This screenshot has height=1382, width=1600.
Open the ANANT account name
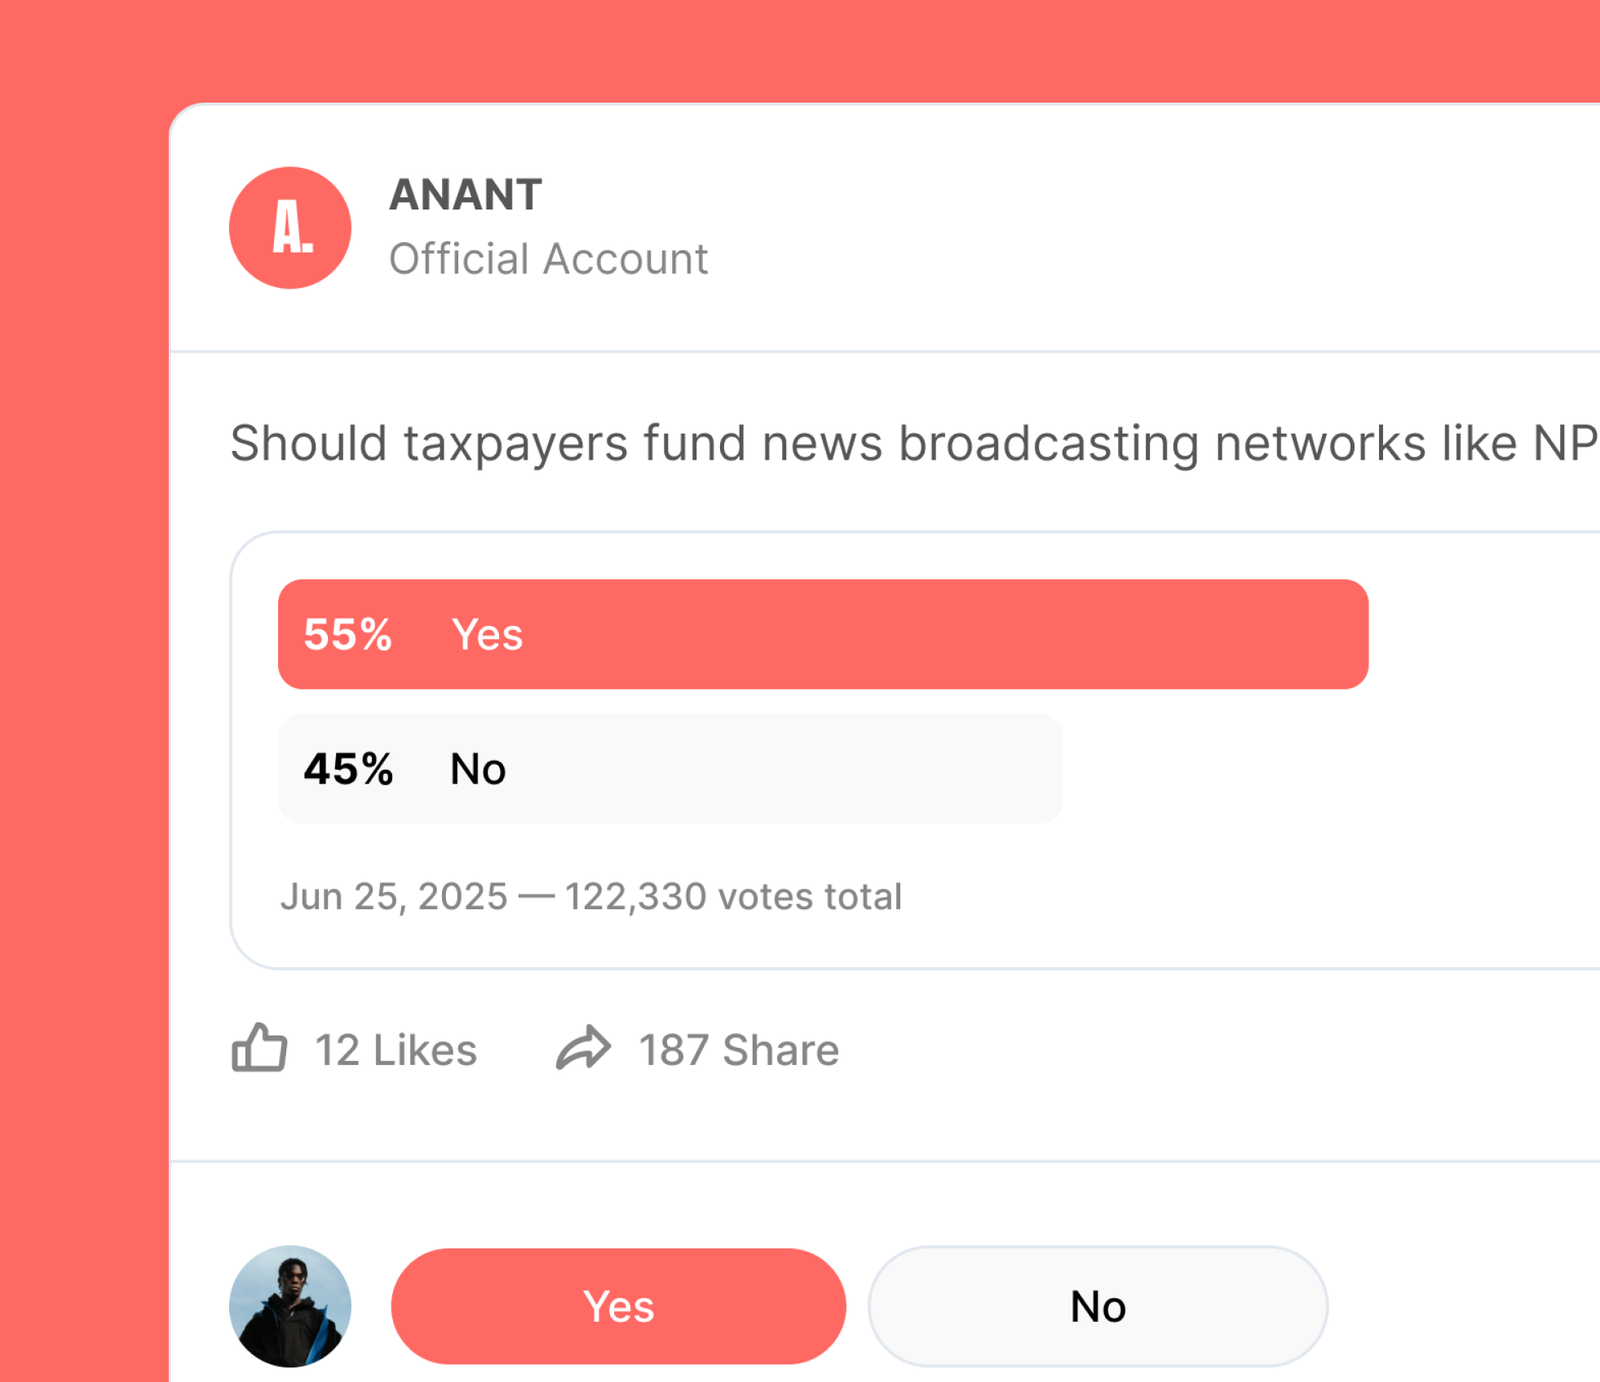465,195
